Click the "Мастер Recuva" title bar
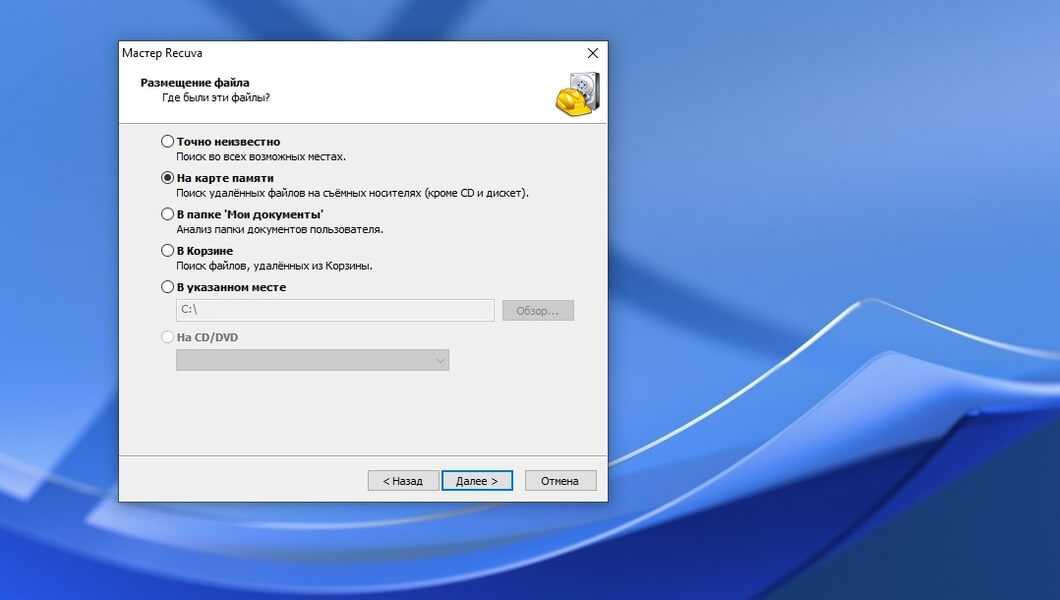This screenshot has height=600, width=1060. [x=300, y=53]
